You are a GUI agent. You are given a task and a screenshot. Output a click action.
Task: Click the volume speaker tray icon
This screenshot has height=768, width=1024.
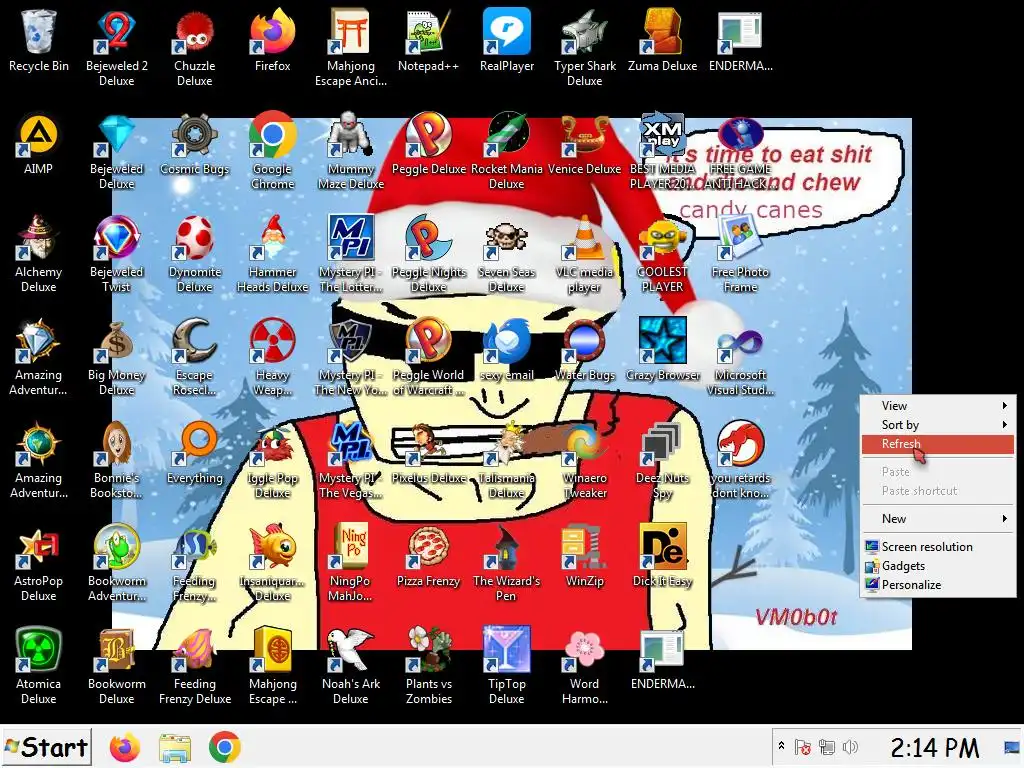pyautogui.click(x=850, y=747)
